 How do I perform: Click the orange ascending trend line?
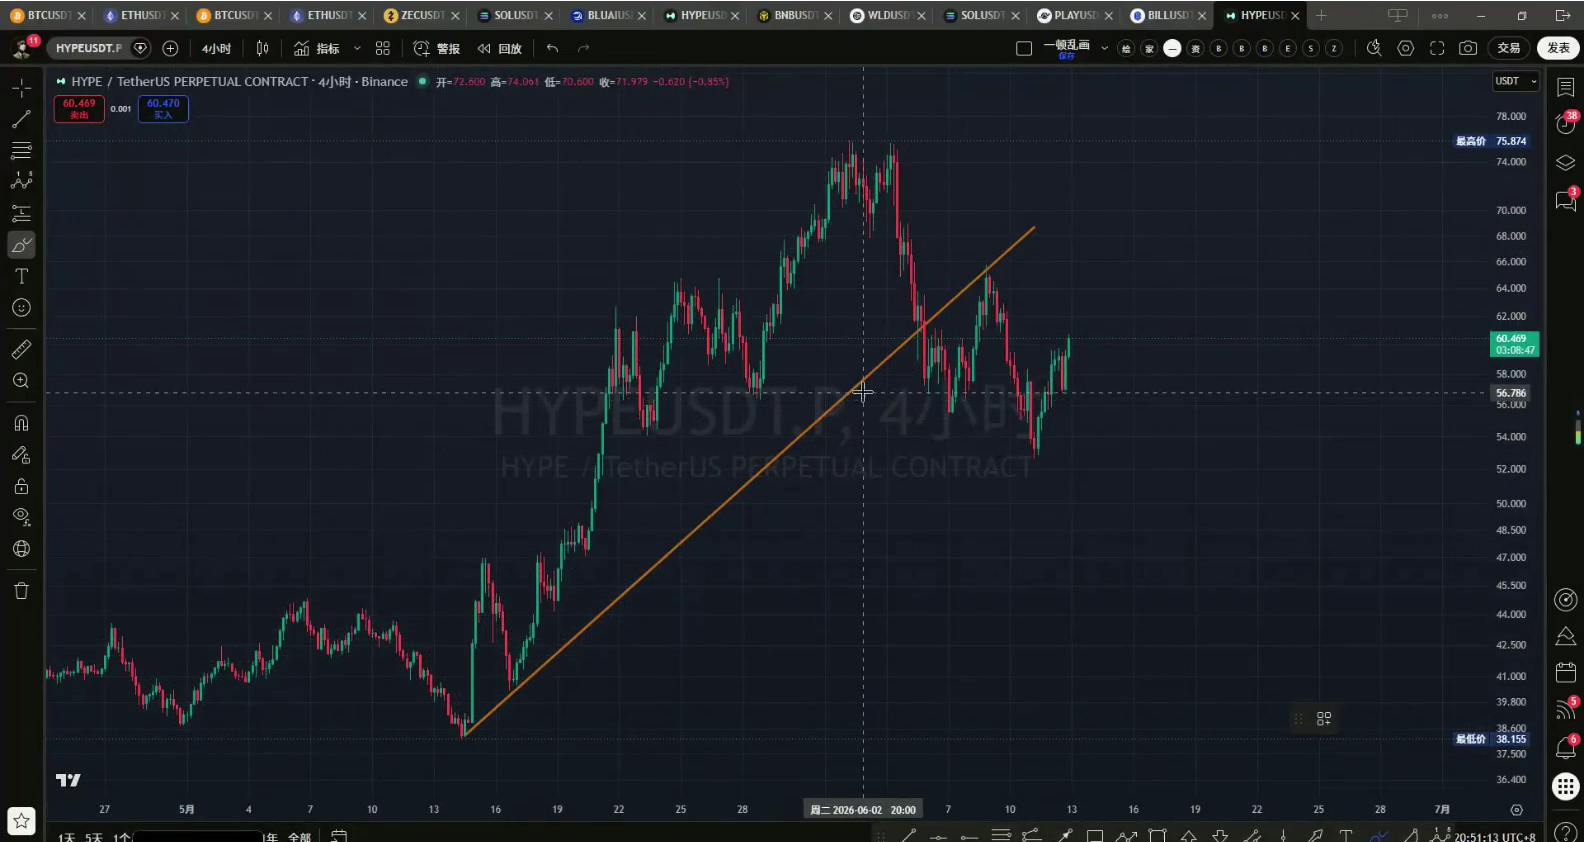click(x=750, y=481)
